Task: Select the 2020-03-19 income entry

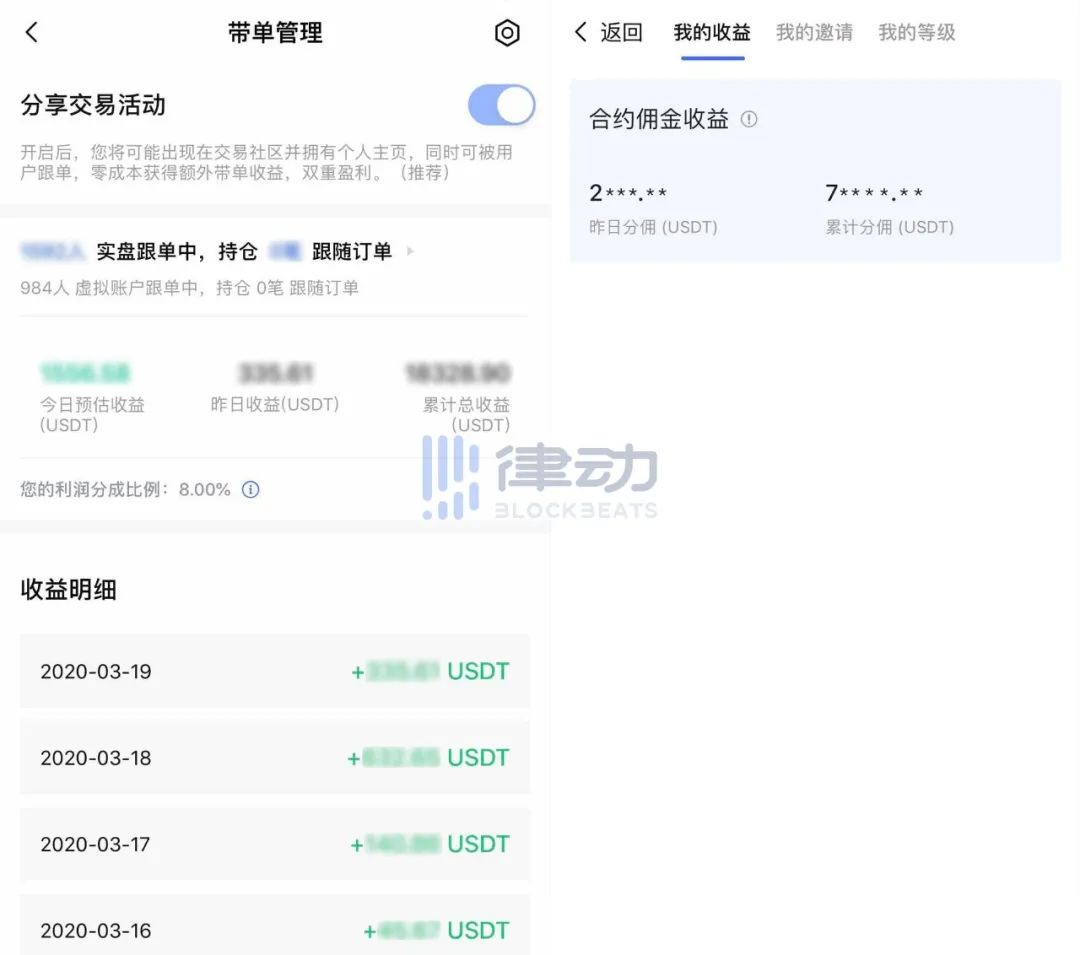Action: [275, 671]
